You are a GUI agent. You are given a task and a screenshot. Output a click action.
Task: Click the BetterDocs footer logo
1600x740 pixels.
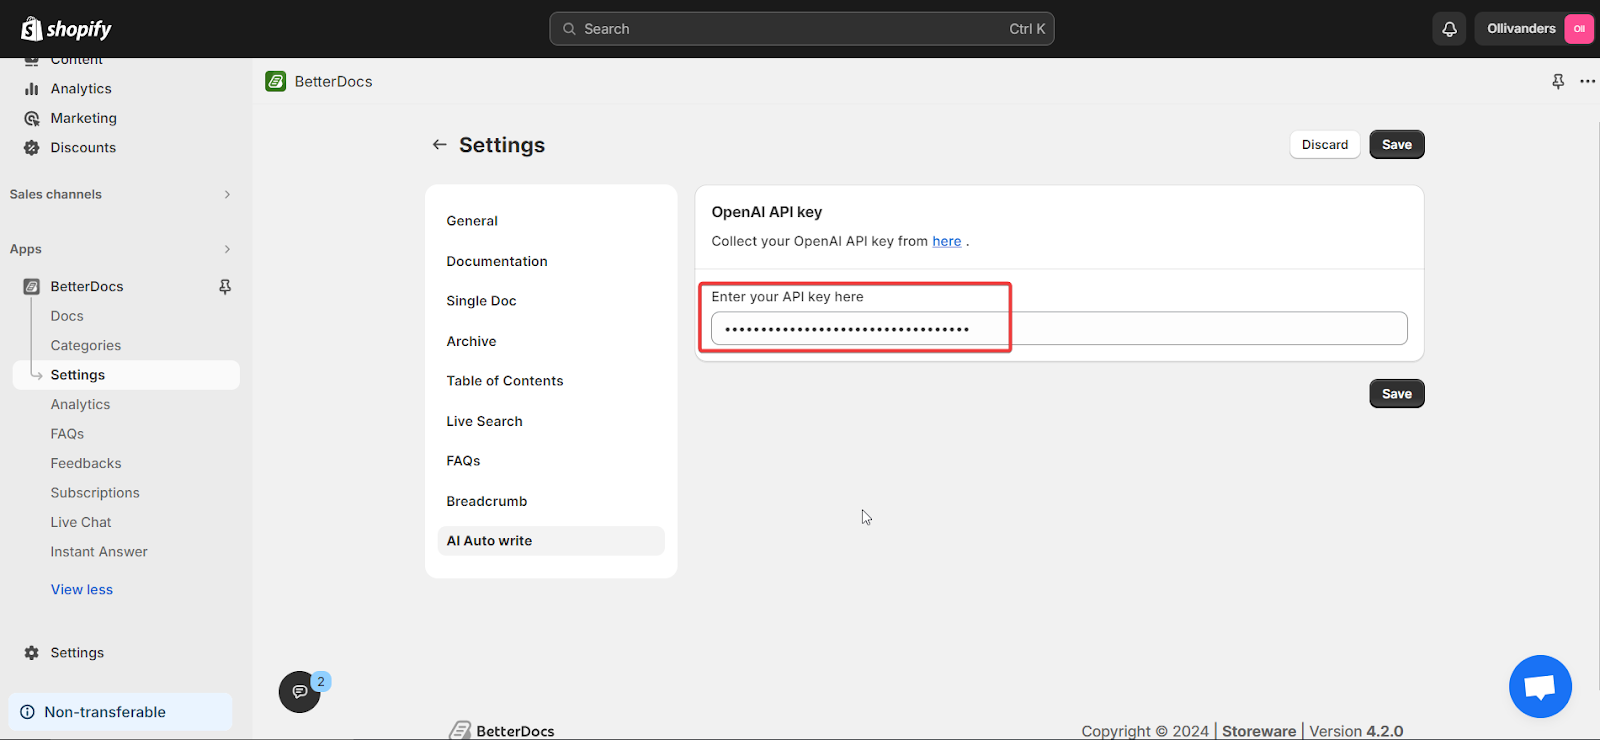[502, 731]
